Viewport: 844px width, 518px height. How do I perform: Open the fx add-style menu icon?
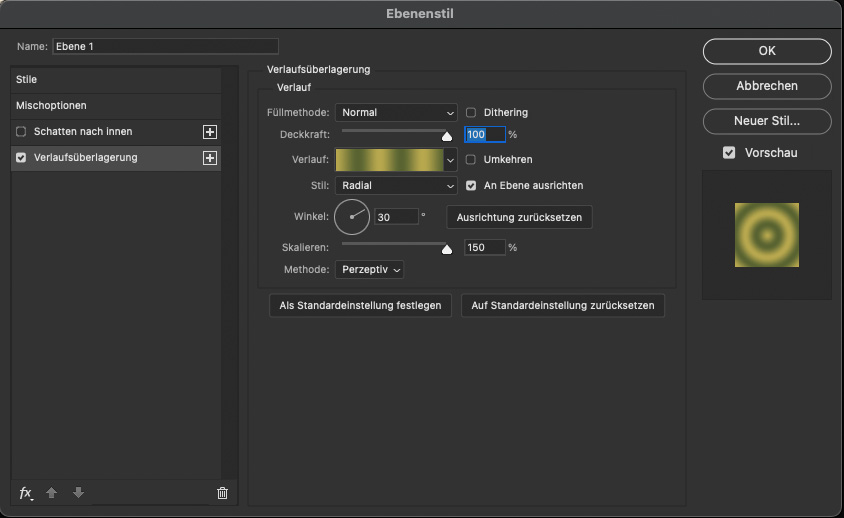click(x=26, y=493)
